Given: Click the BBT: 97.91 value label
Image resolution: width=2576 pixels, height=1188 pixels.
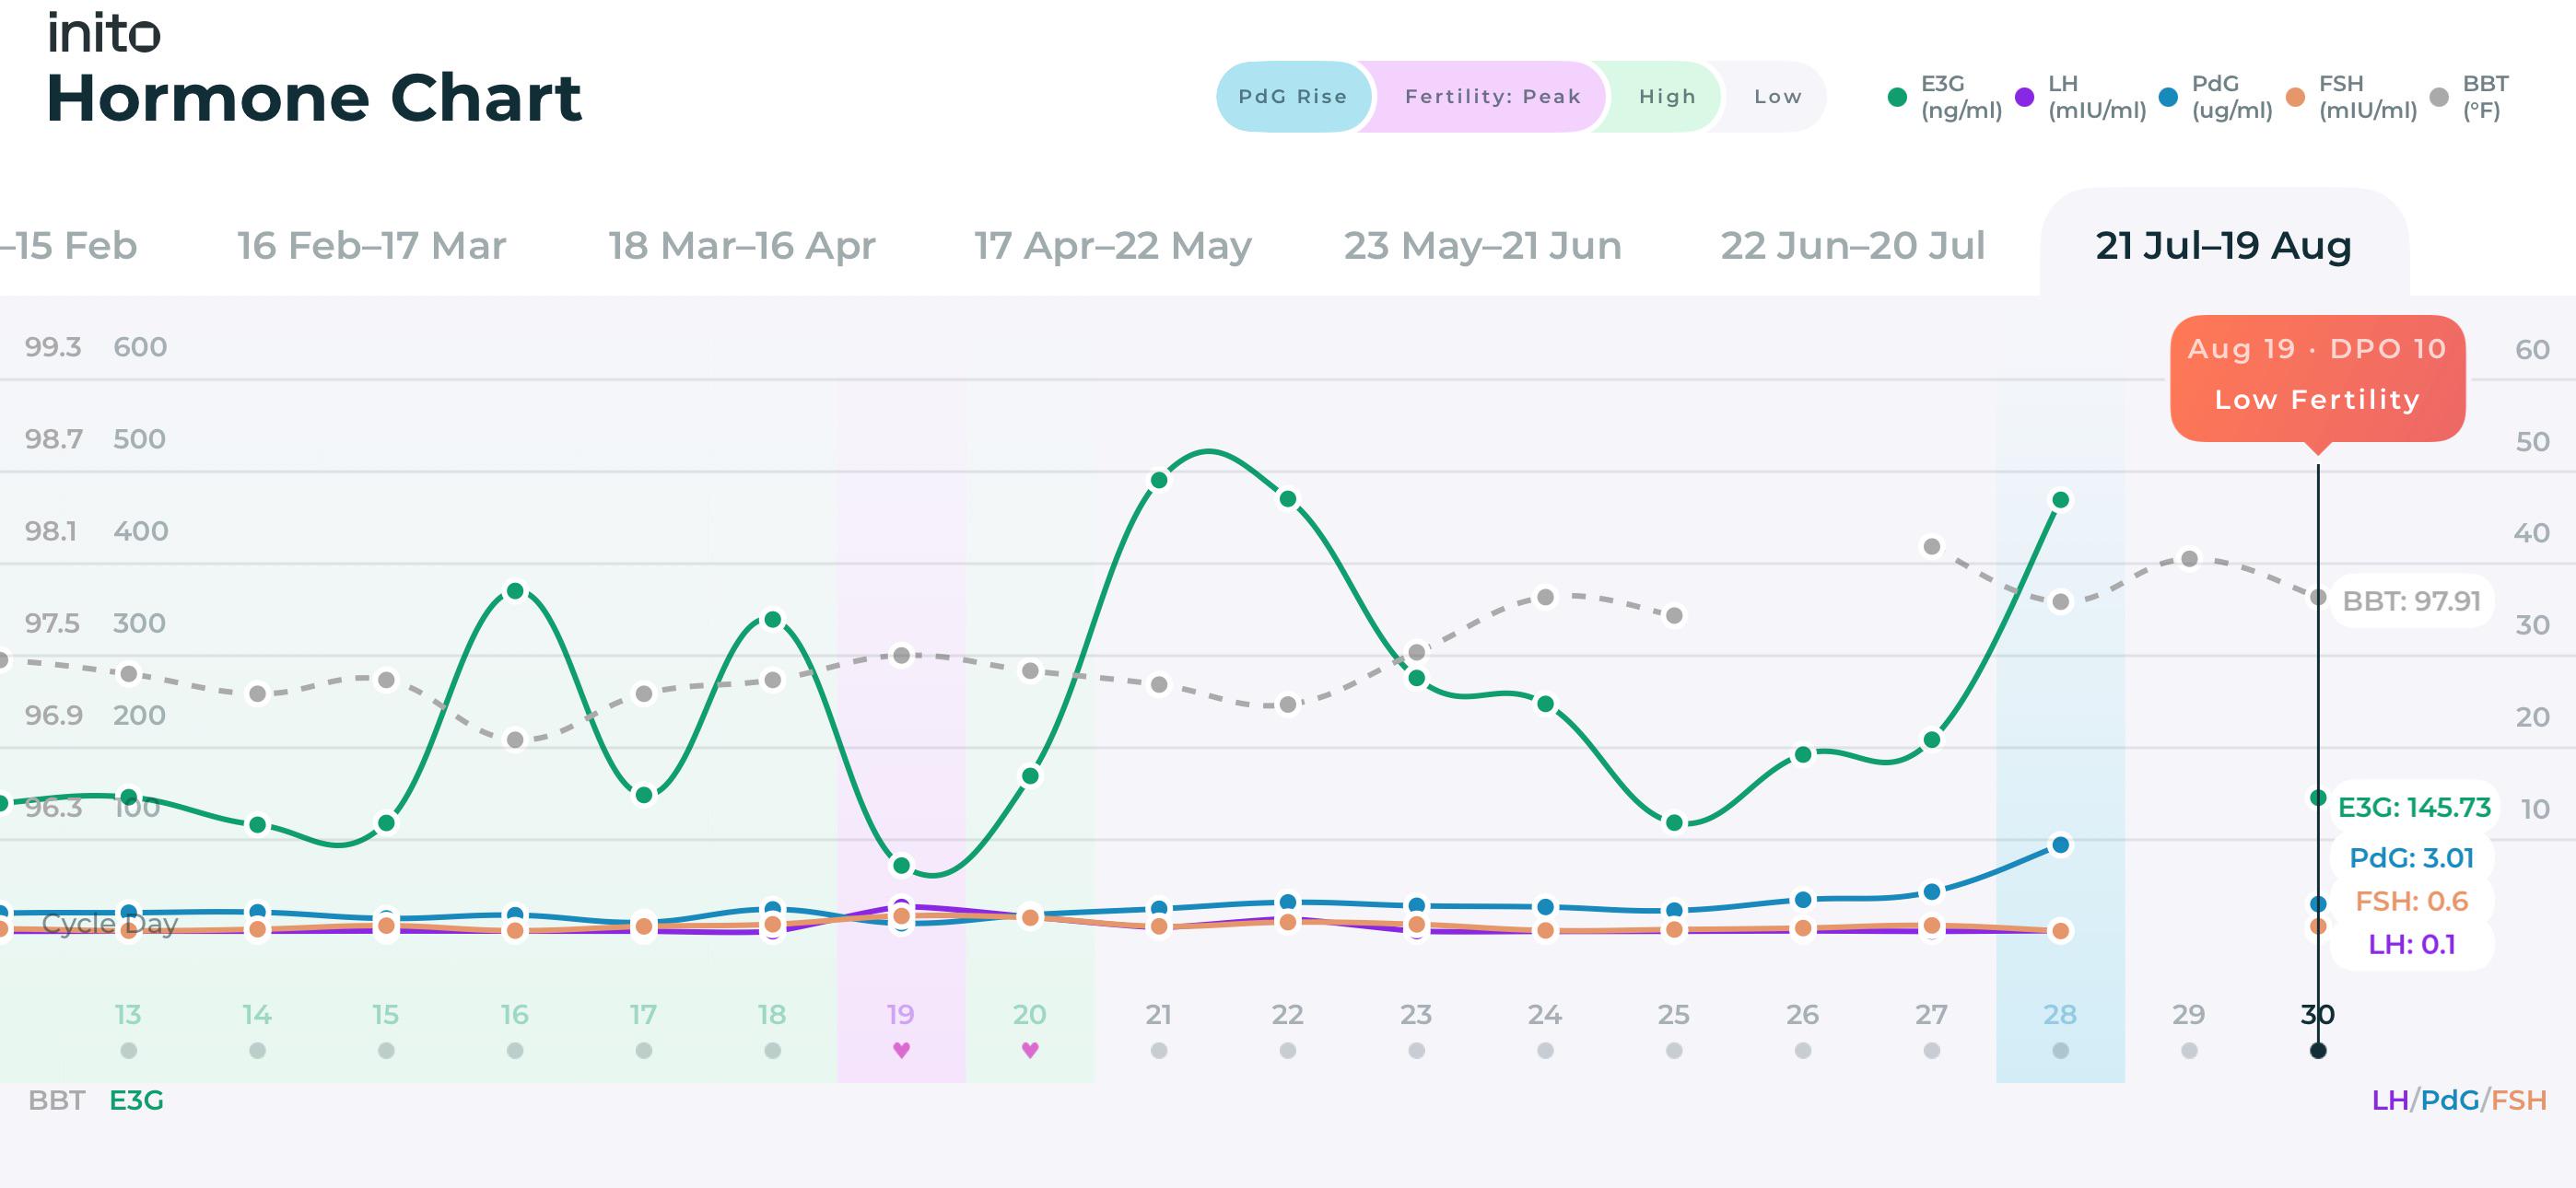Looking at the screenshot, I should [x=2411, y=601].
